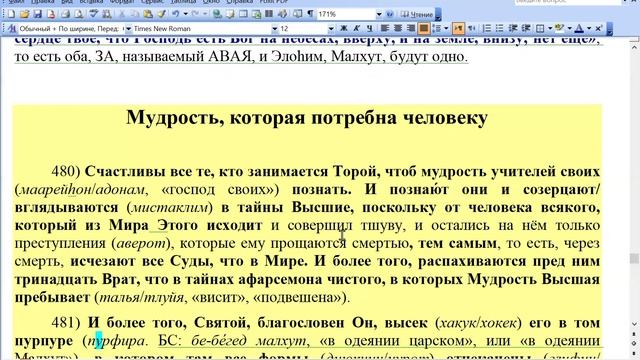The height and width of the screenshot is (360, 640).
Task: Insert an Excel worksheet
Action: 256,14
